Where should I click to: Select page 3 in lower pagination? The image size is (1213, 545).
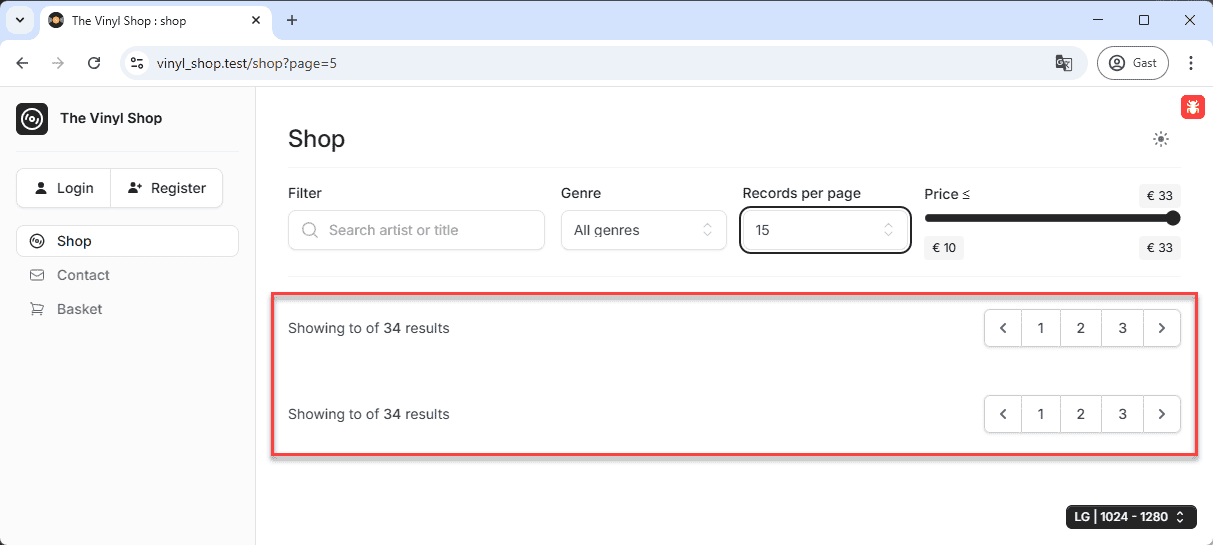pyautogui.click(x=1123, y=414)
